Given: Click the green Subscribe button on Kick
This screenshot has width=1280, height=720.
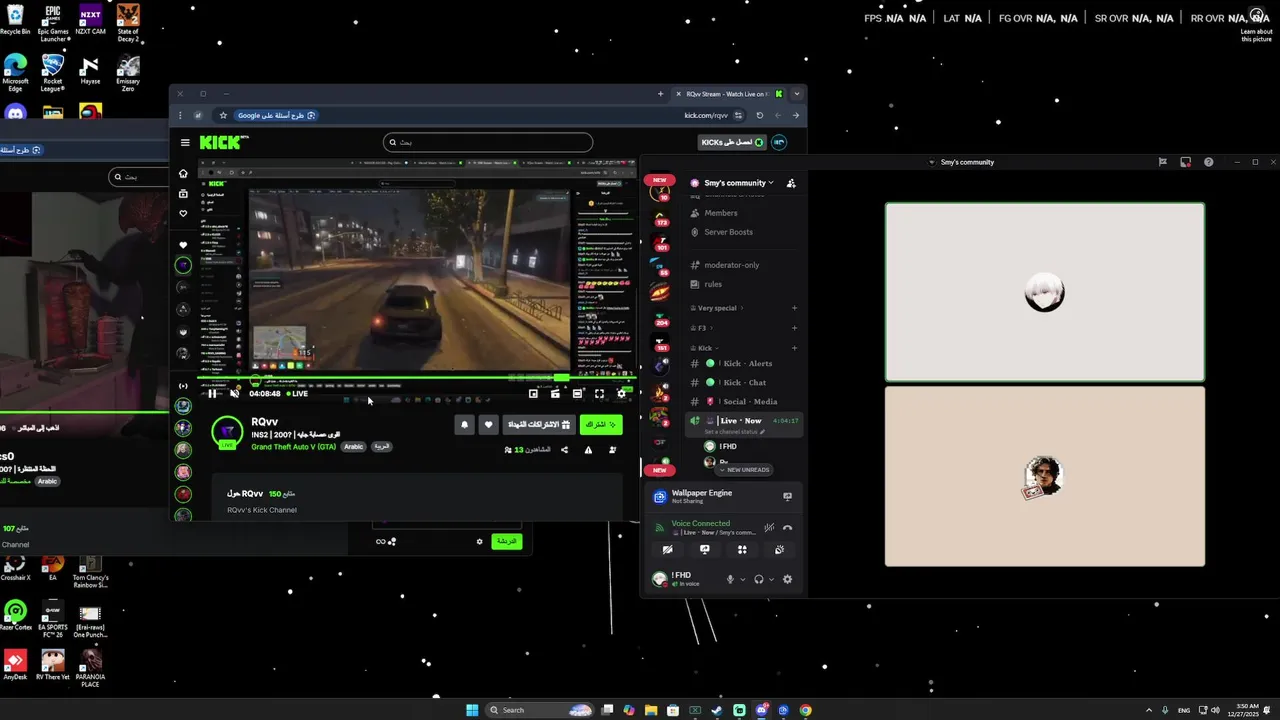Looking at the screenshot, I should (x=601, y=425).
